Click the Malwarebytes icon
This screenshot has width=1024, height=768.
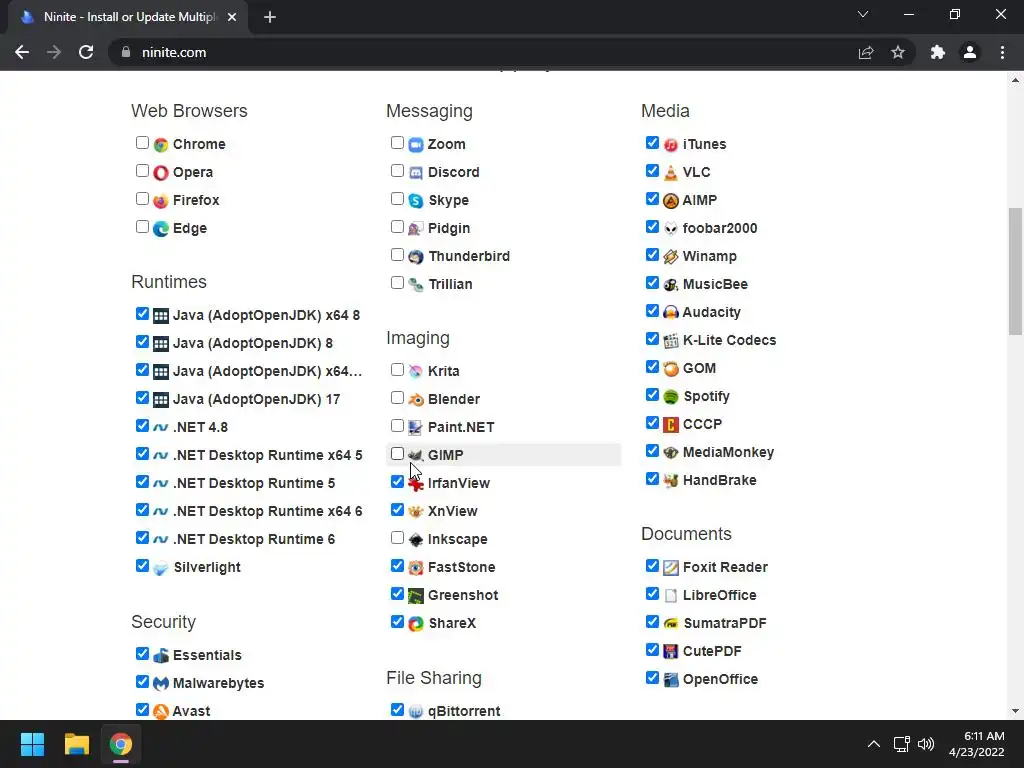161,683
